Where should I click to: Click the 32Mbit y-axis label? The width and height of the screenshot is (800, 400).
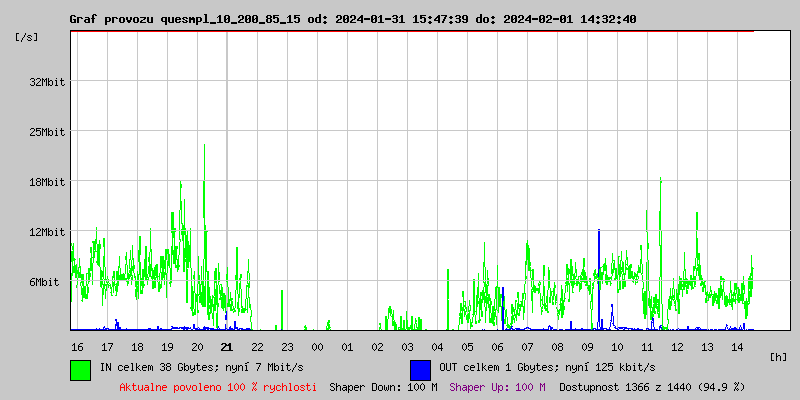47,82
